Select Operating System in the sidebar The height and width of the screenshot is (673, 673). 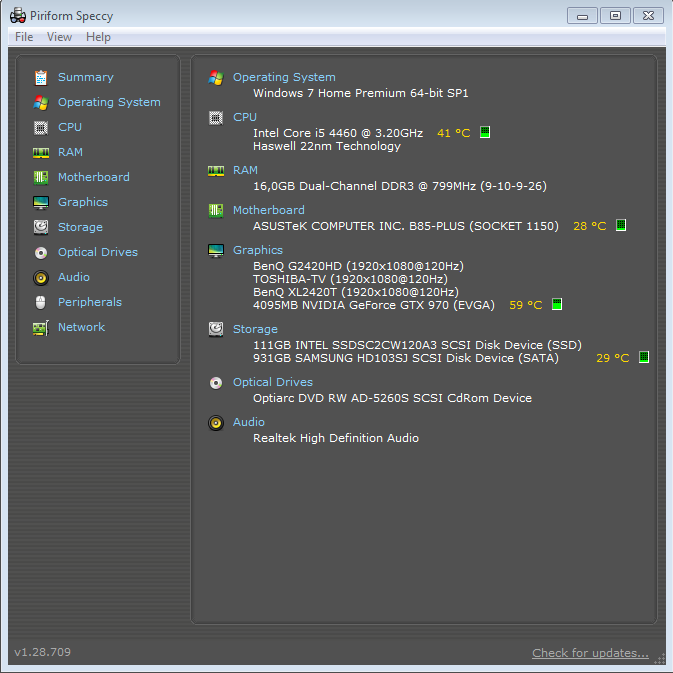click(109, 102)
